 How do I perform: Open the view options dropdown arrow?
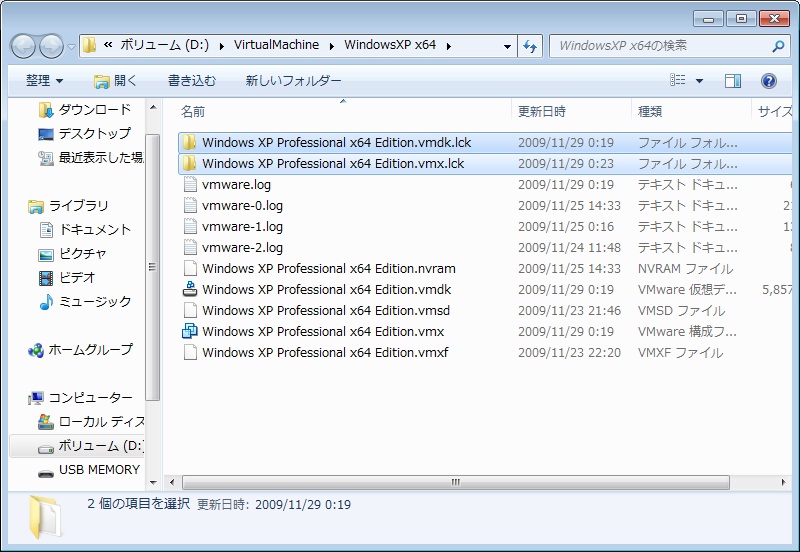(x=699, y=81)
